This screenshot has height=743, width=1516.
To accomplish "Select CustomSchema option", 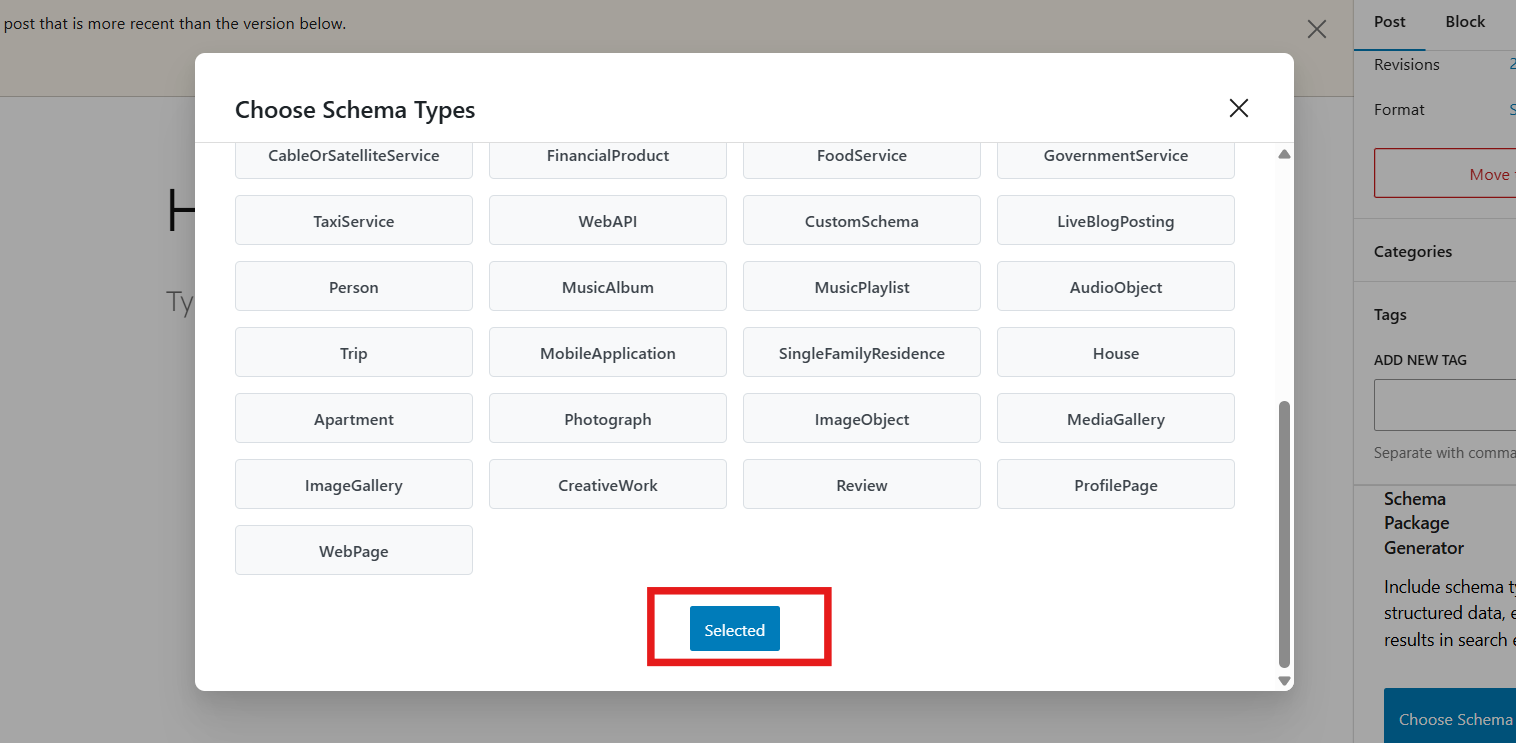I will (862, 220).
